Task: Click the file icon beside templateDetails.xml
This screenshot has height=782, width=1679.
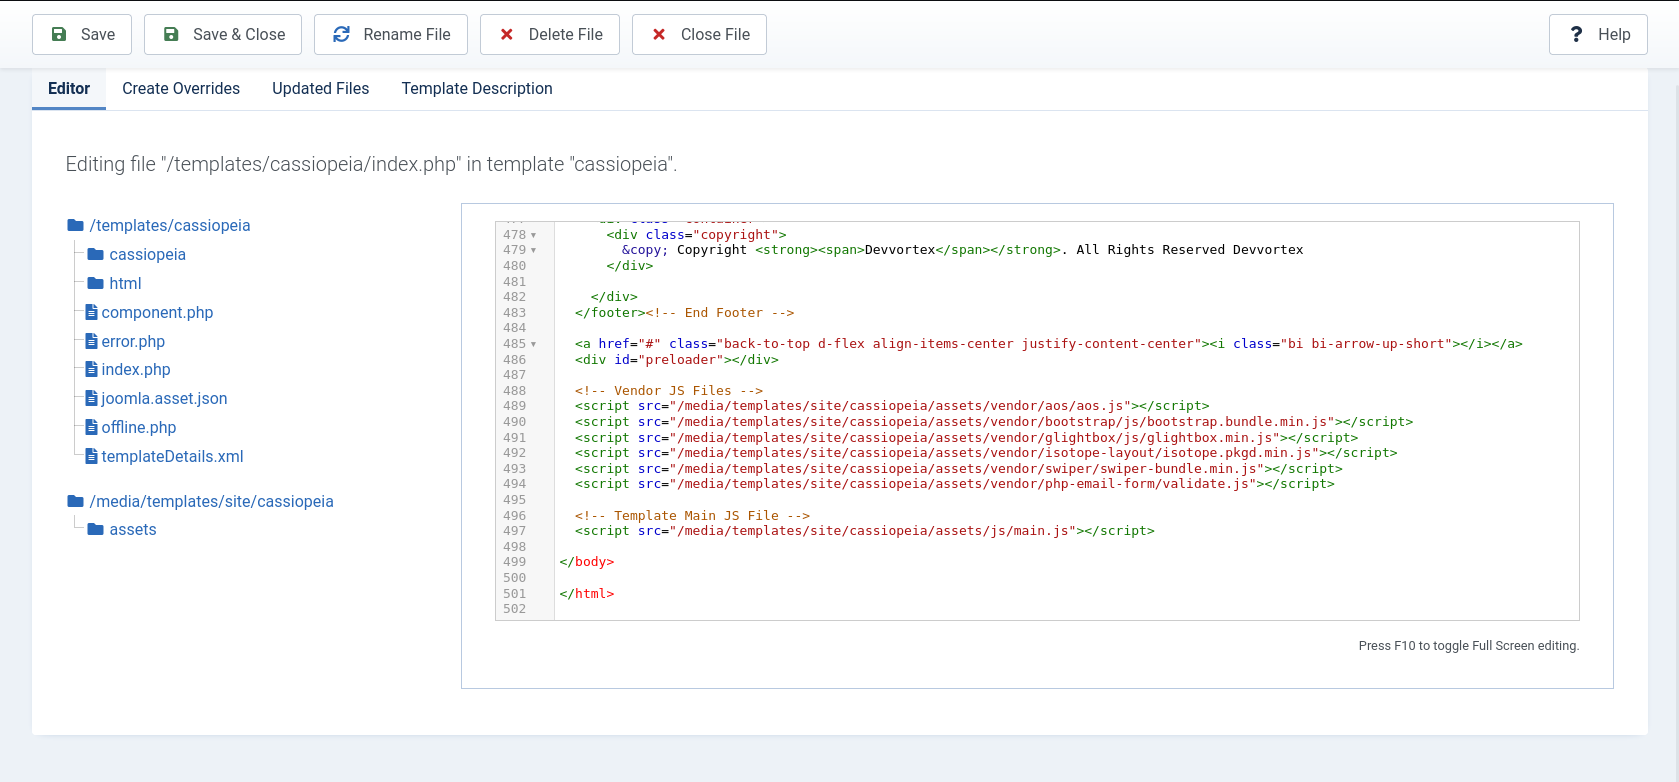Action: pos(92,457)
